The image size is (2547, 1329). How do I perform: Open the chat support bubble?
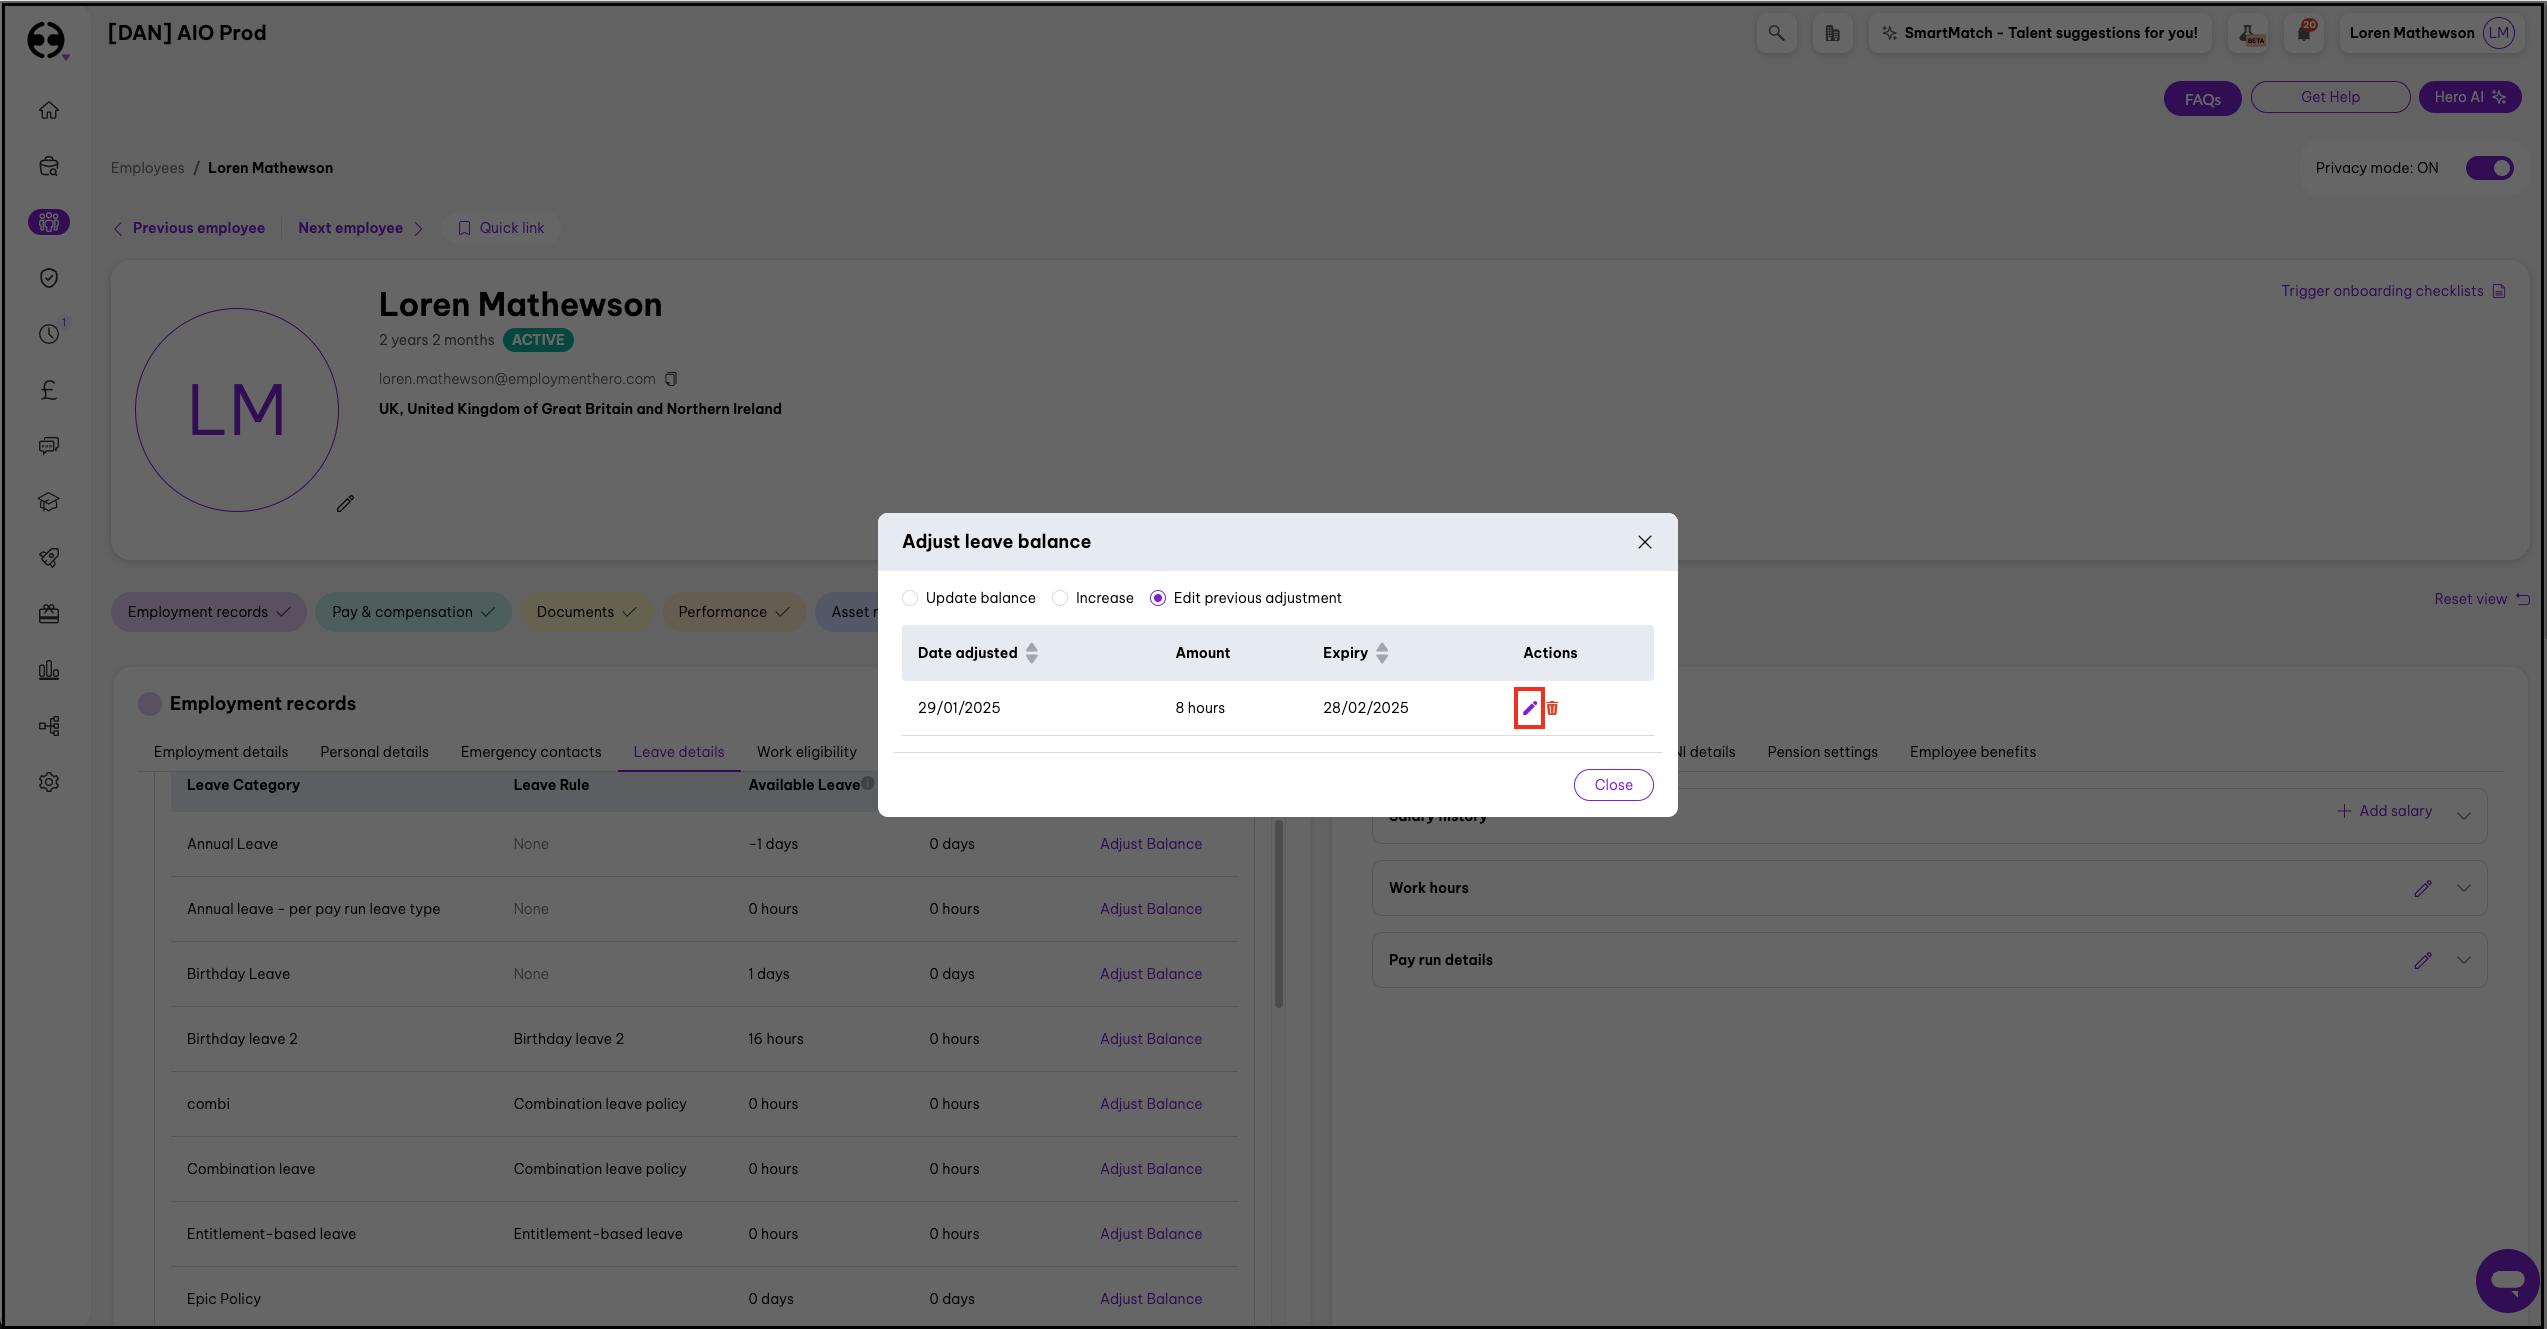point(2506,1280)
